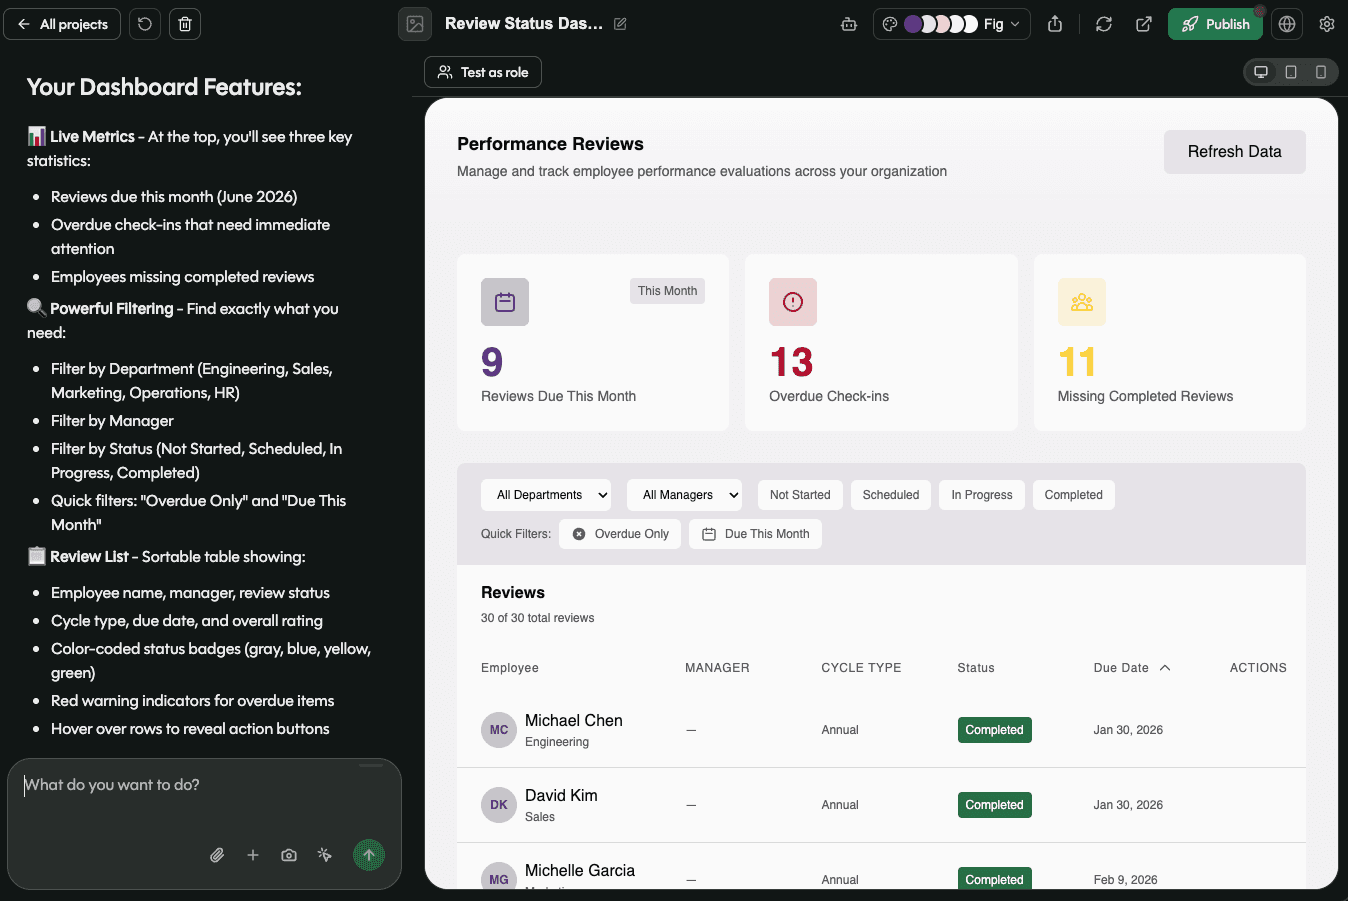This screenshot has width=1348, height=901.
Task: Enable the Due This Month quick filter
Action: click(755, 534)
